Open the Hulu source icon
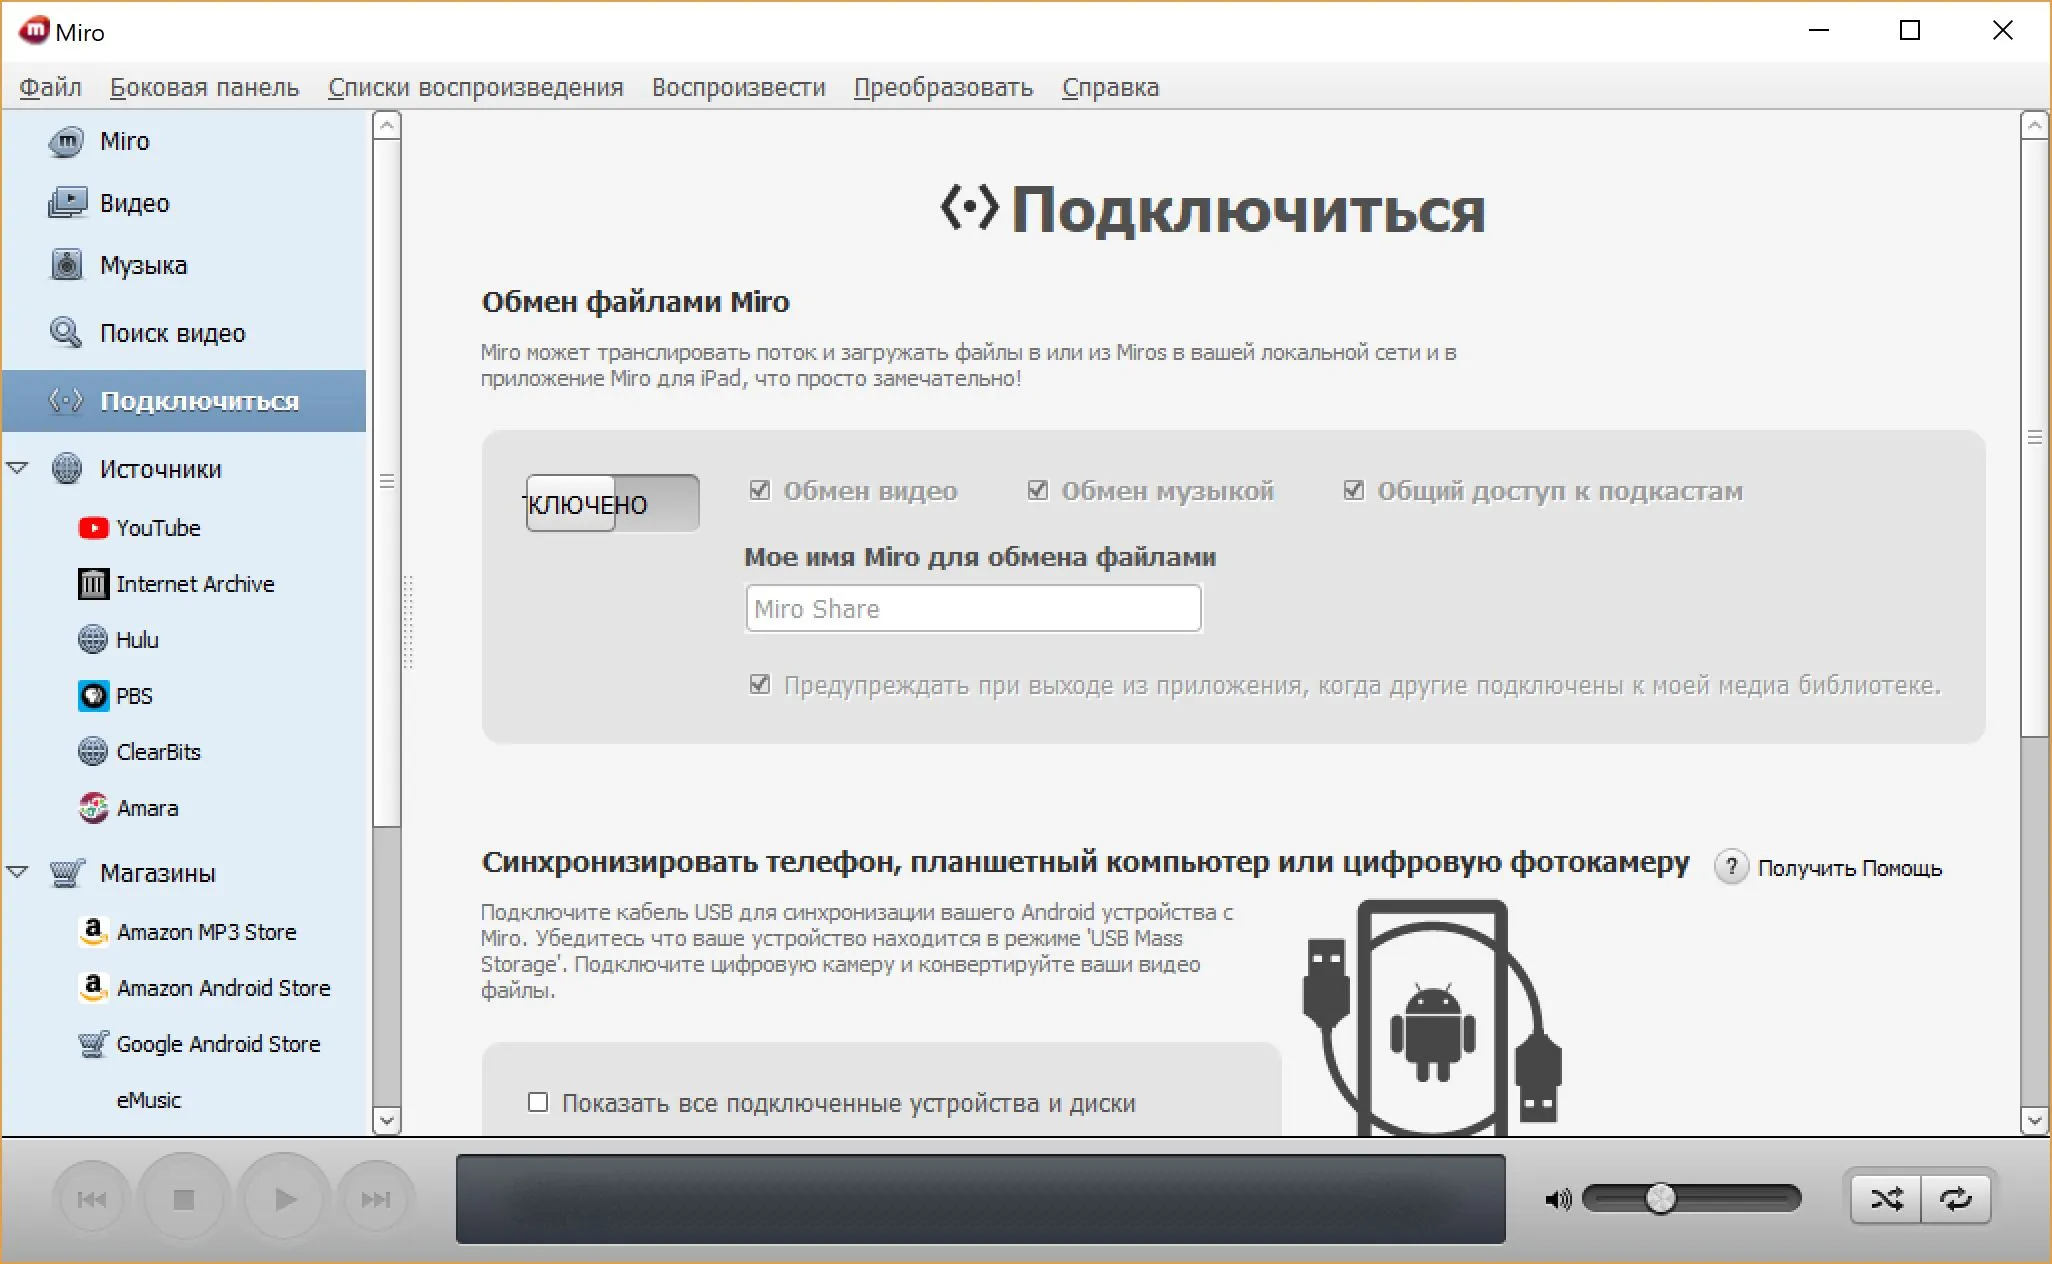2052x1264 pixels. (93, 640)
